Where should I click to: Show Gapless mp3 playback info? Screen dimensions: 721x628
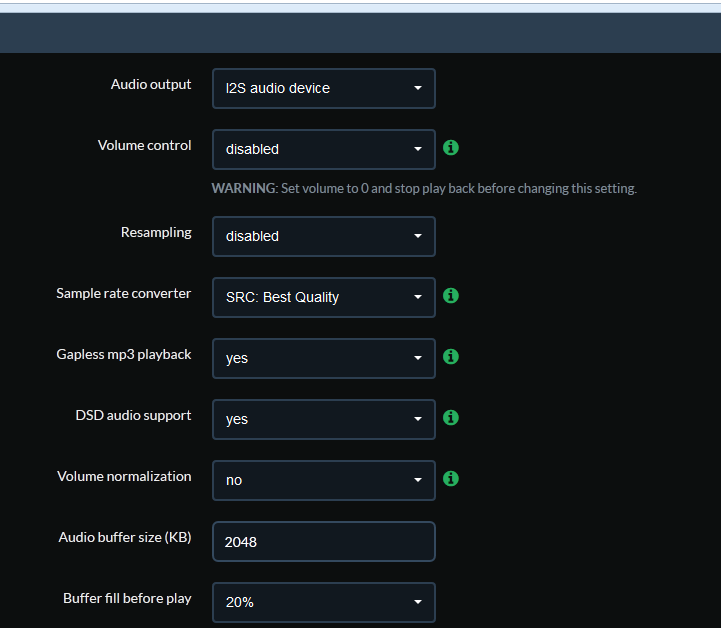pos(451,356)
